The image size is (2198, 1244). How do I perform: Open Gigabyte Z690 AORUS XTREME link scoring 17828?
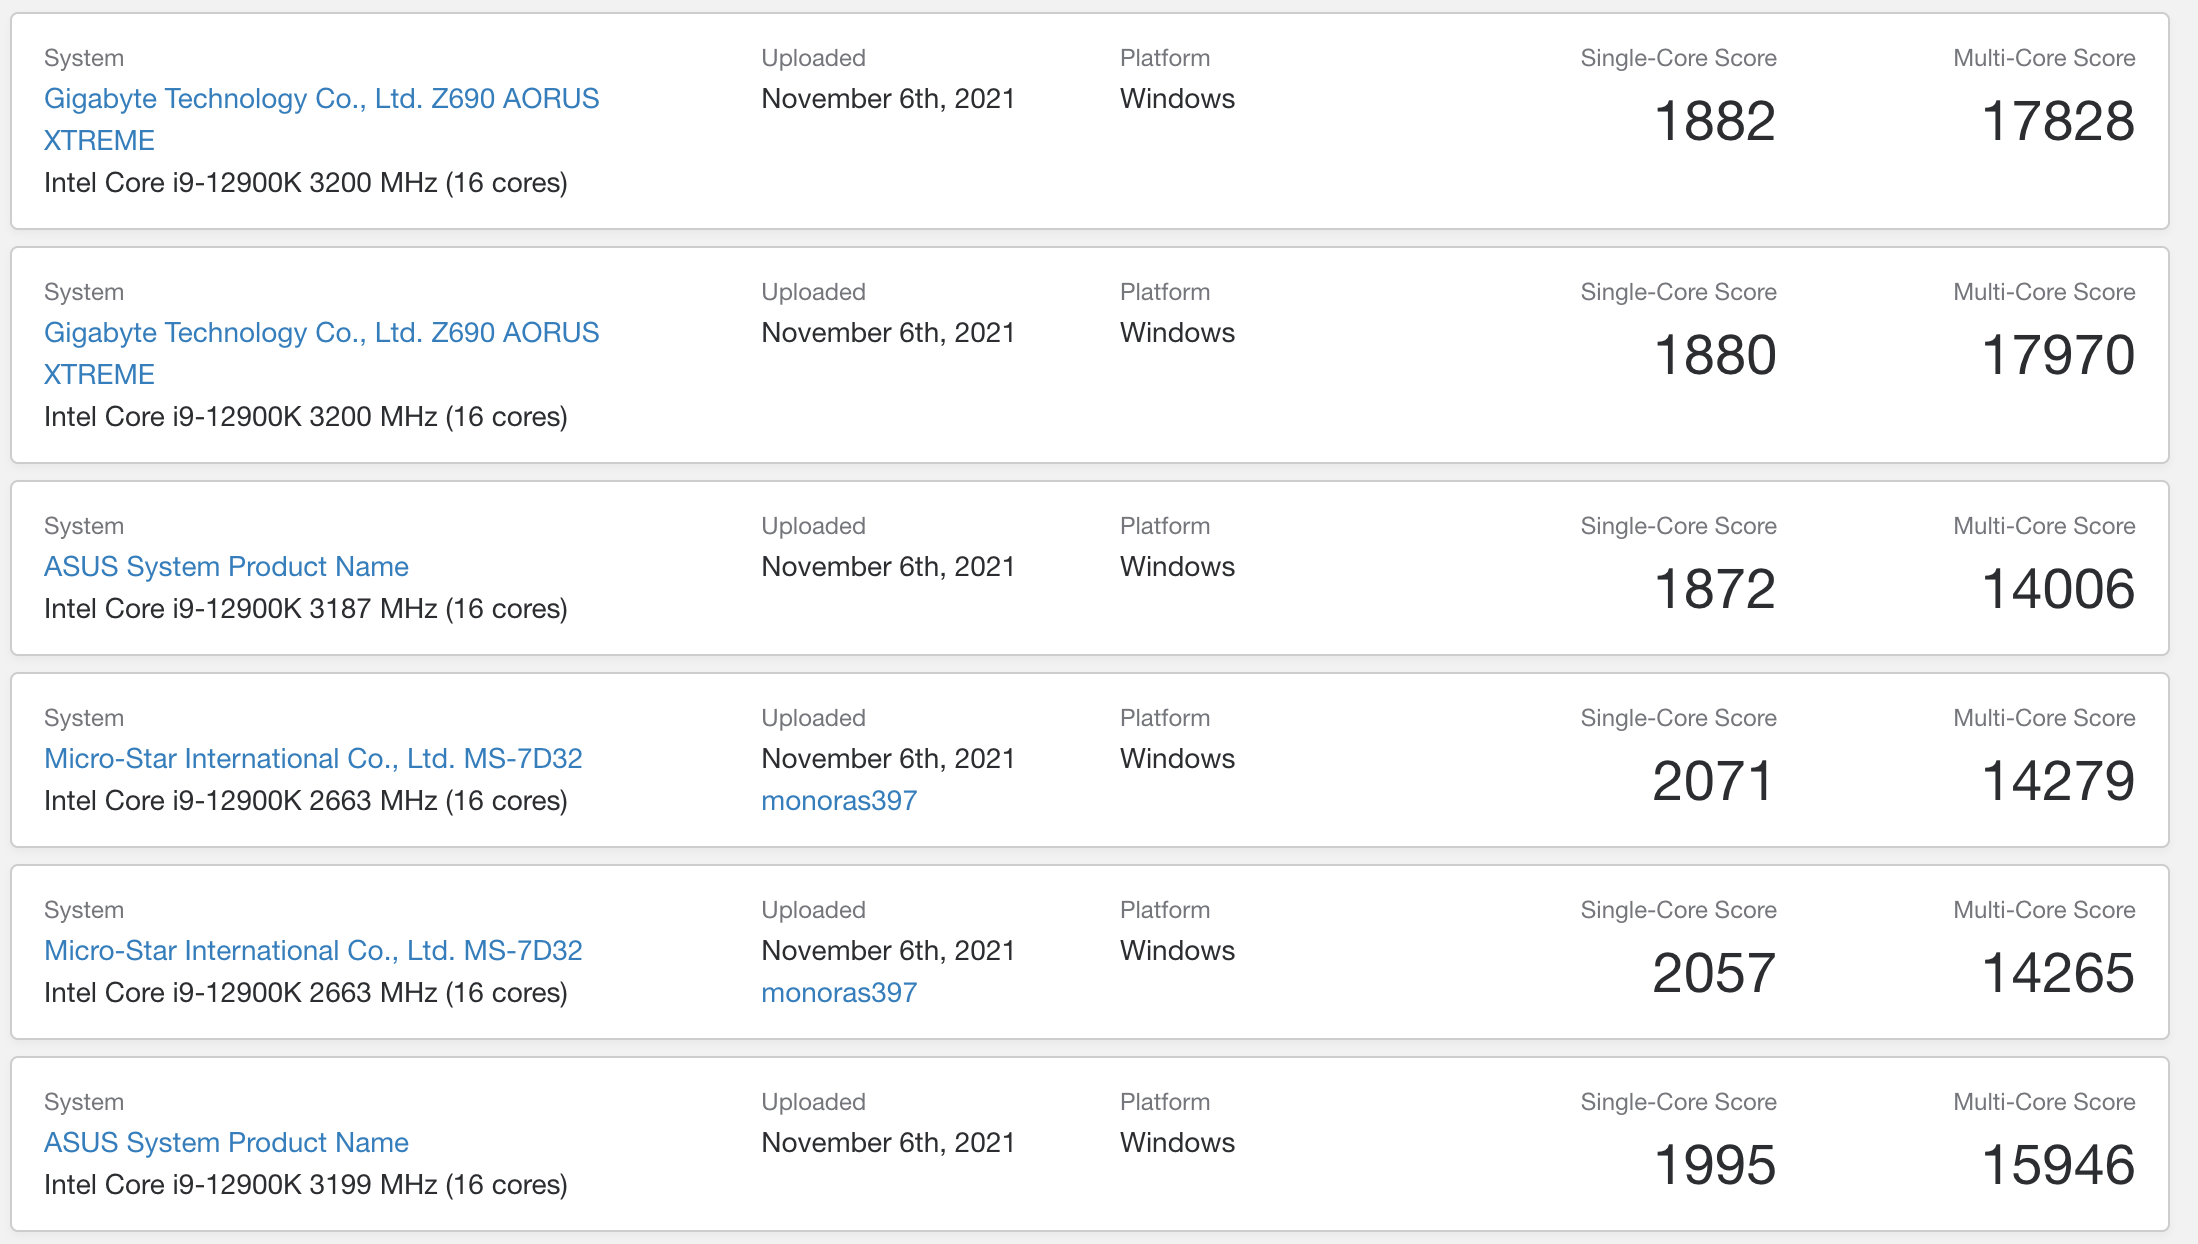(321, 99)
